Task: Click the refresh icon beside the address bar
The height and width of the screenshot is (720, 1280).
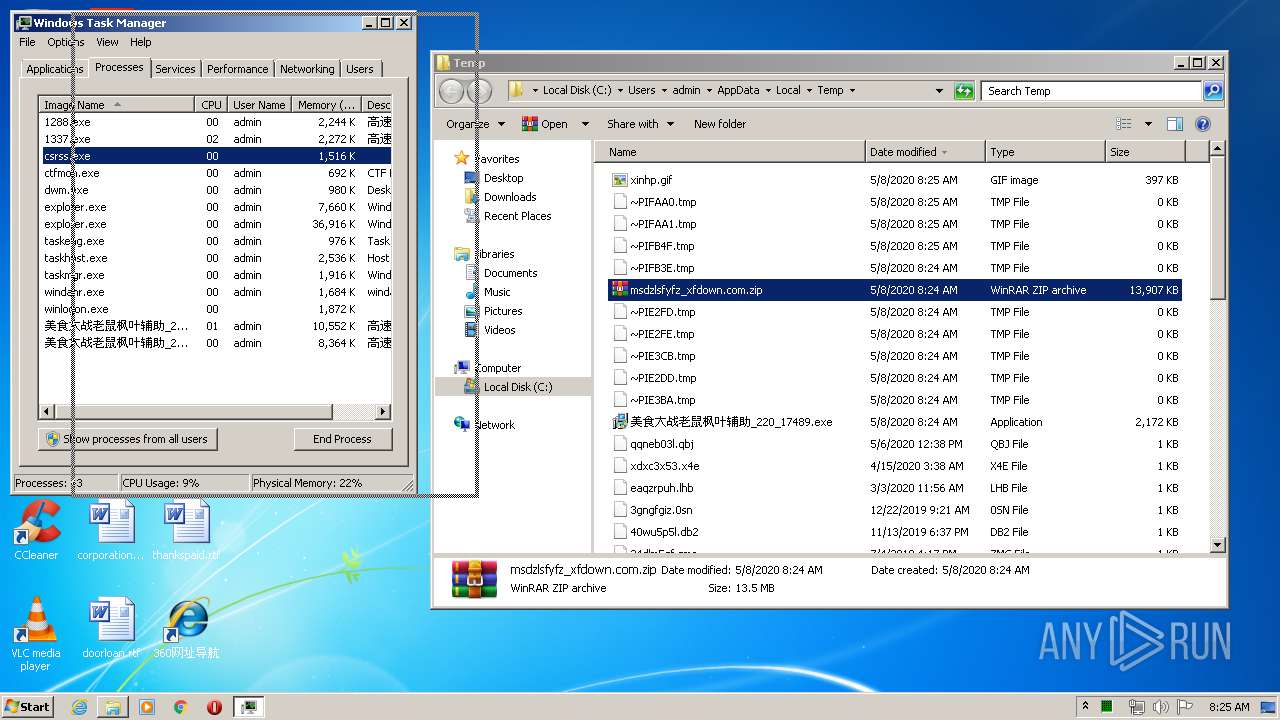Action: point(964,91)
